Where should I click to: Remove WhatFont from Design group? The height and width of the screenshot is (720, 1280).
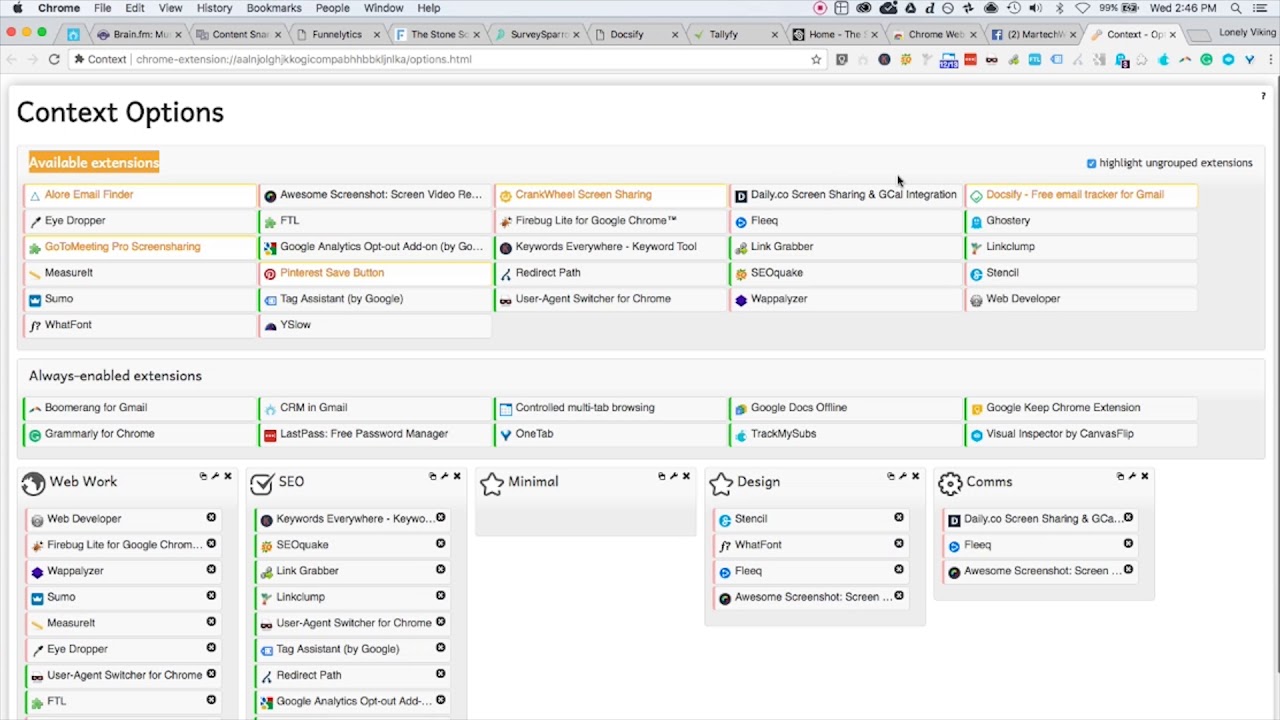(x=899, y=544)
